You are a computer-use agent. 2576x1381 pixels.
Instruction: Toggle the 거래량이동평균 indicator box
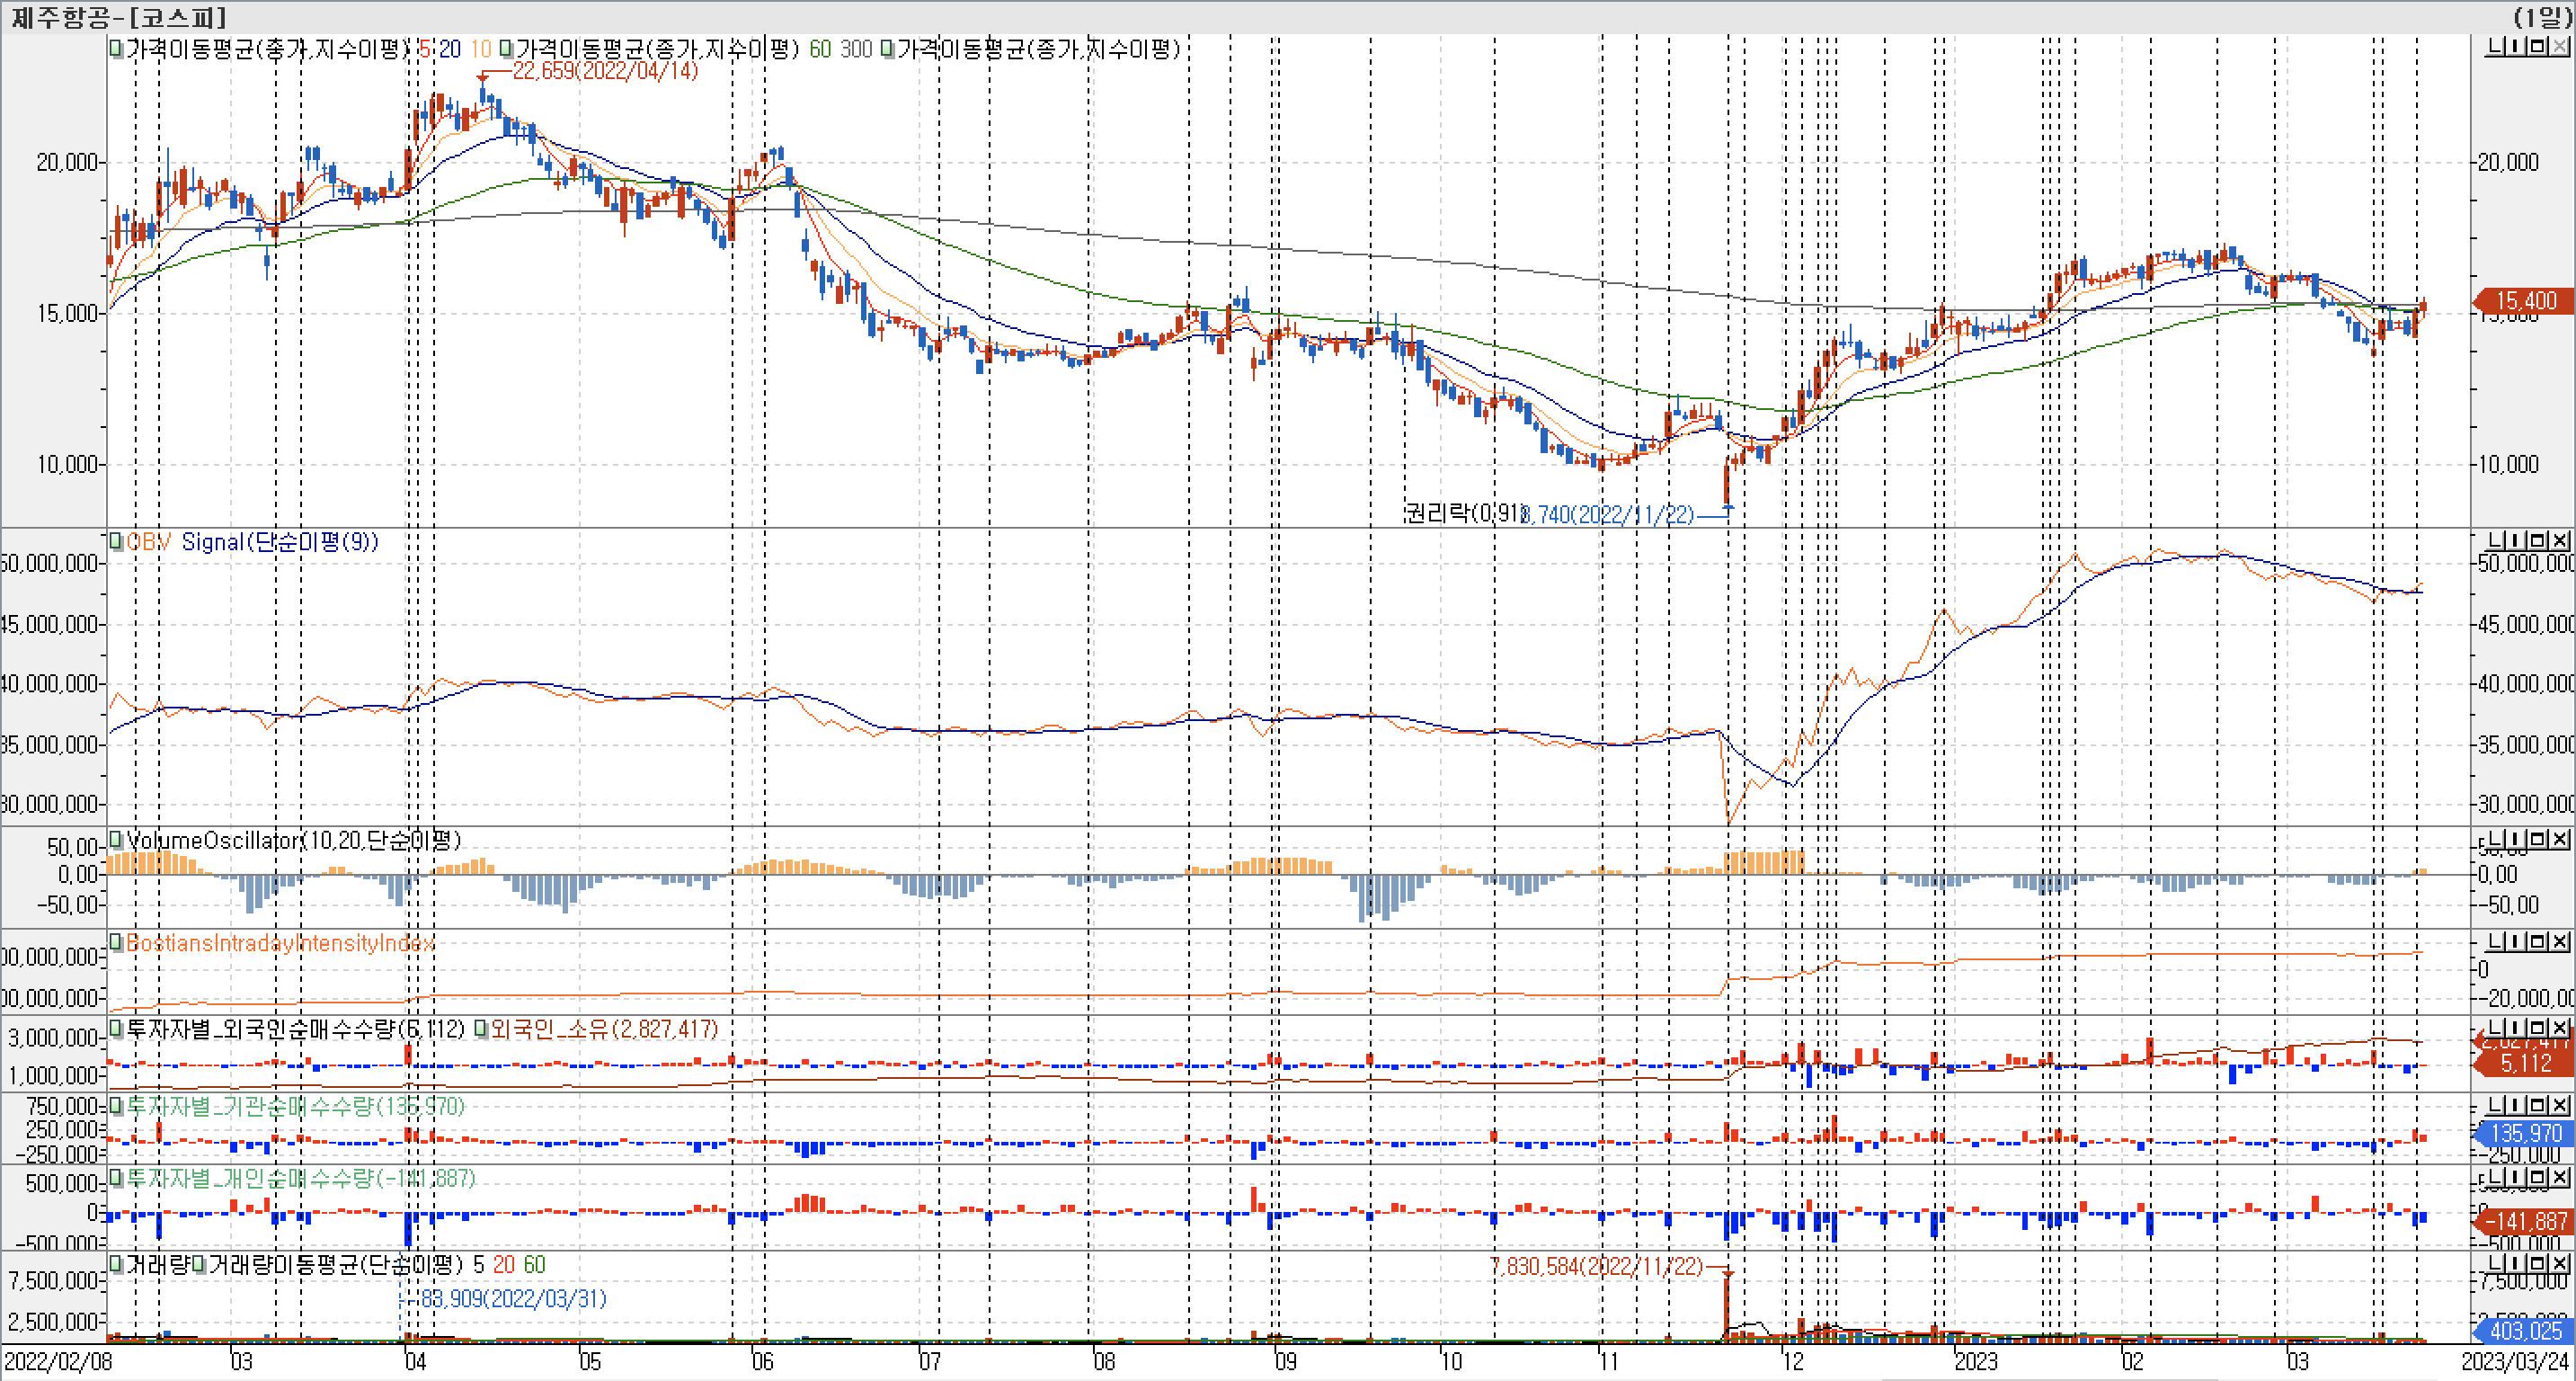point(199,1265)
